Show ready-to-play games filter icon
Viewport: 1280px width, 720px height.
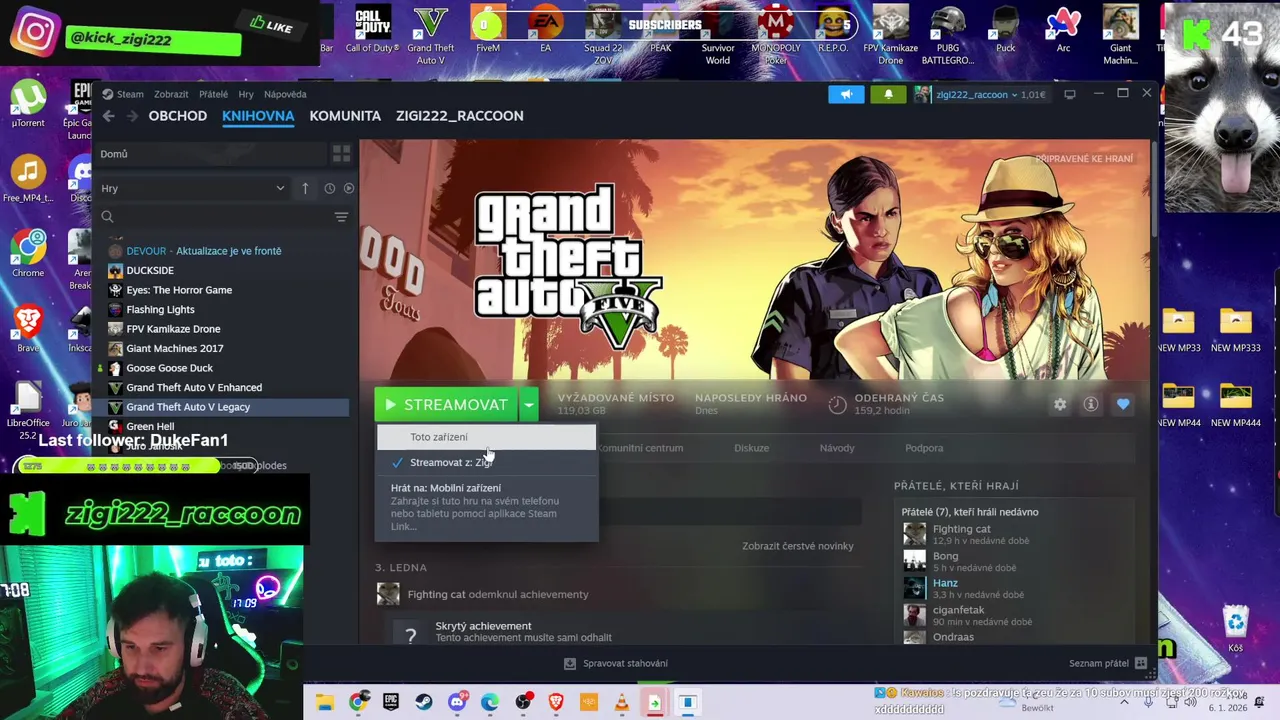coord(349,188)
